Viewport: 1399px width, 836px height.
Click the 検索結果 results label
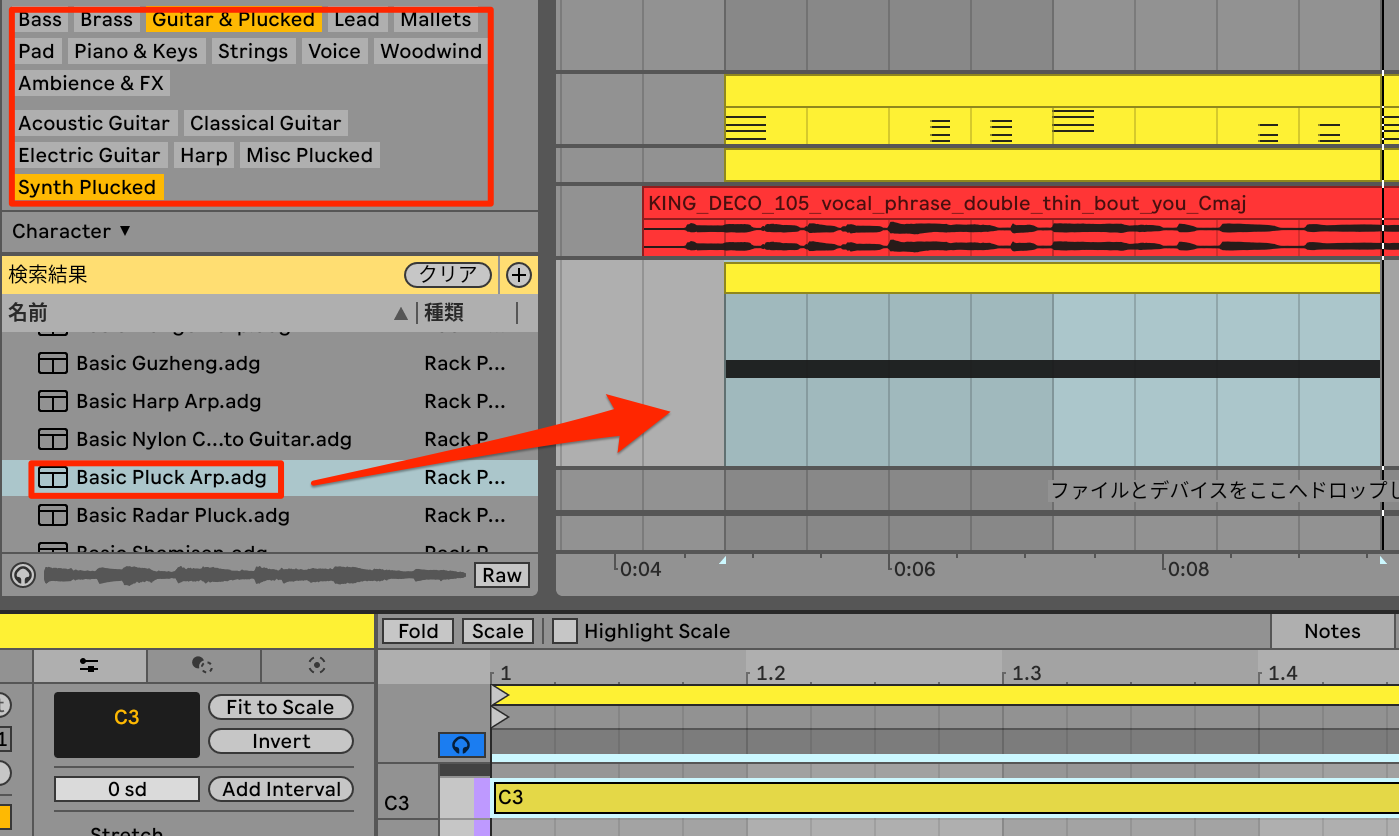[48, 274]
